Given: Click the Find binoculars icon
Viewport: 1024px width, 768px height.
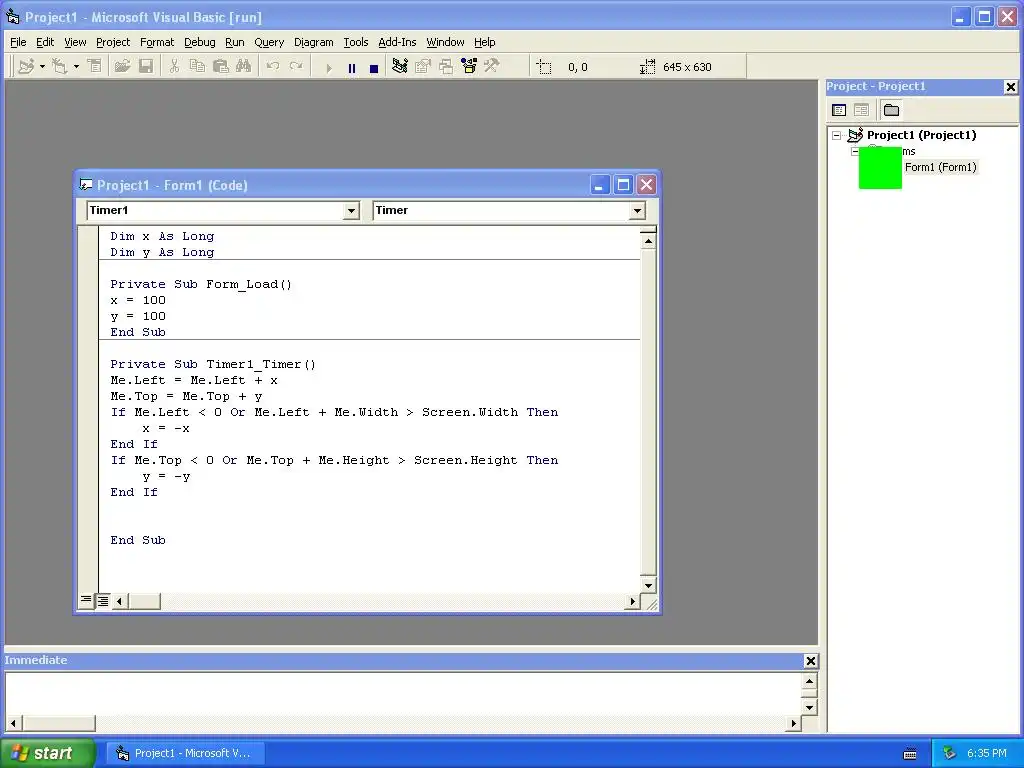Looking at the screenshot, I should click(244, 67).
